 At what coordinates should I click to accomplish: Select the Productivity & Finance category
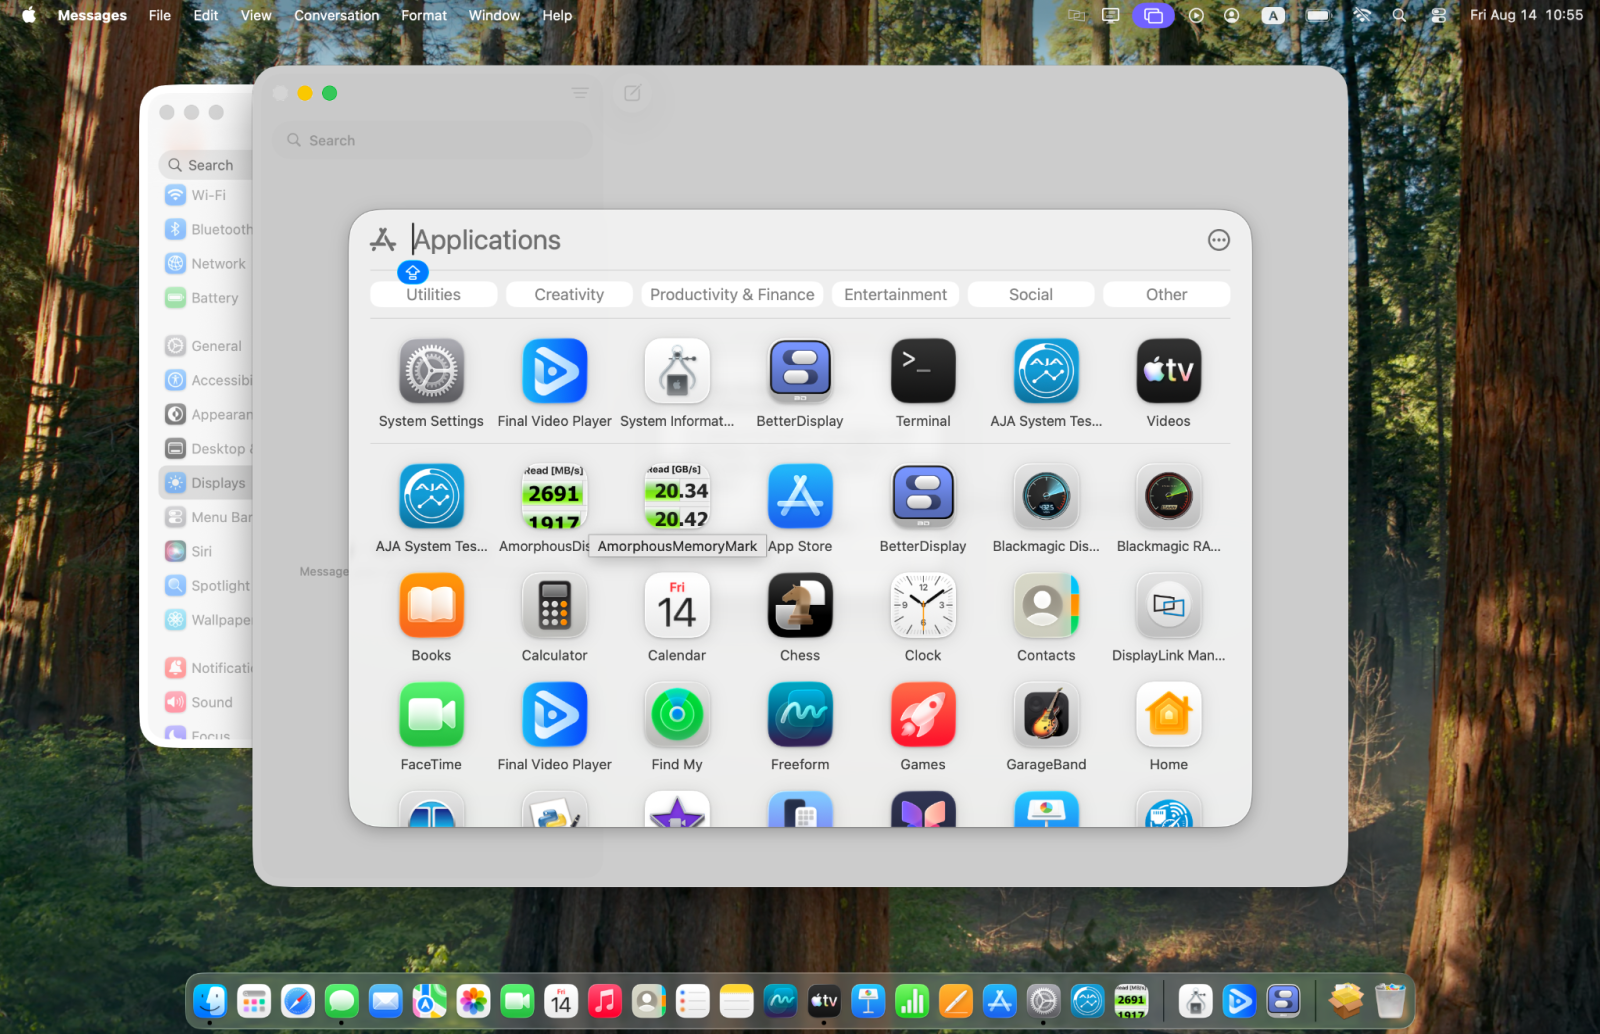point(732,294)
